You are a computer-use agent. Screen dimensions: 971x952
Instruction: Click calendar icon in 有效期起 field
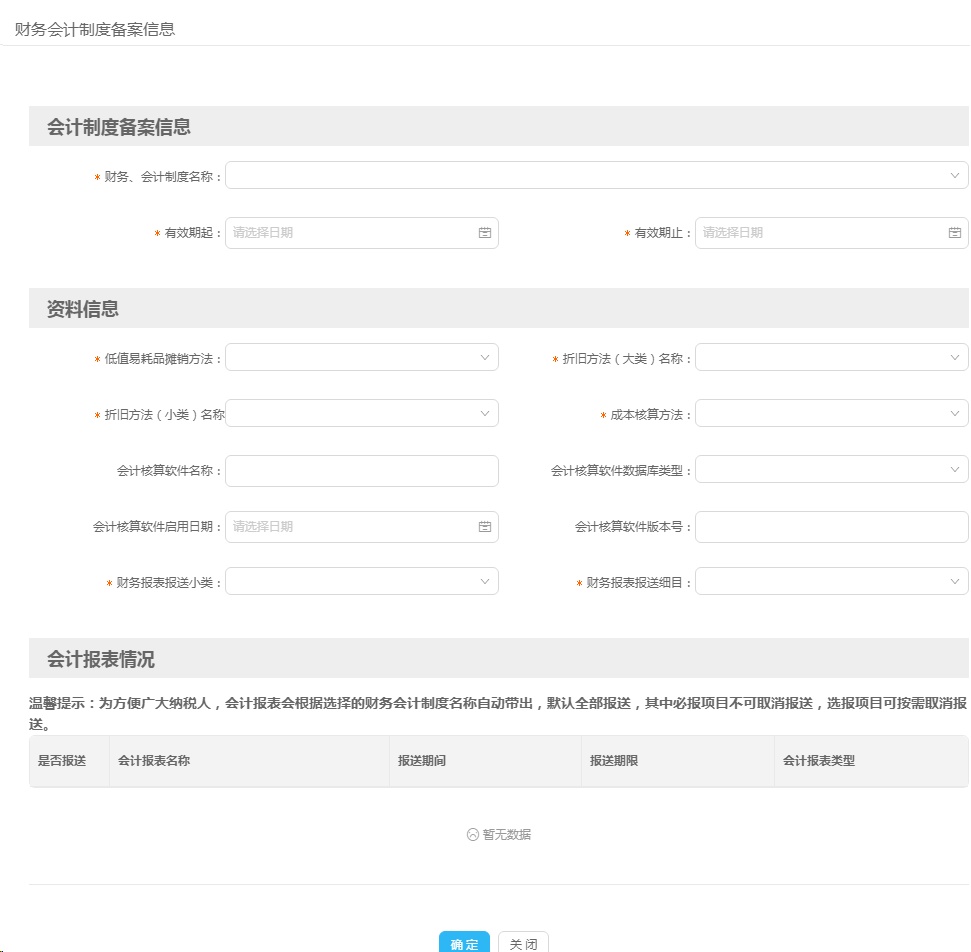tap(485, 233)
